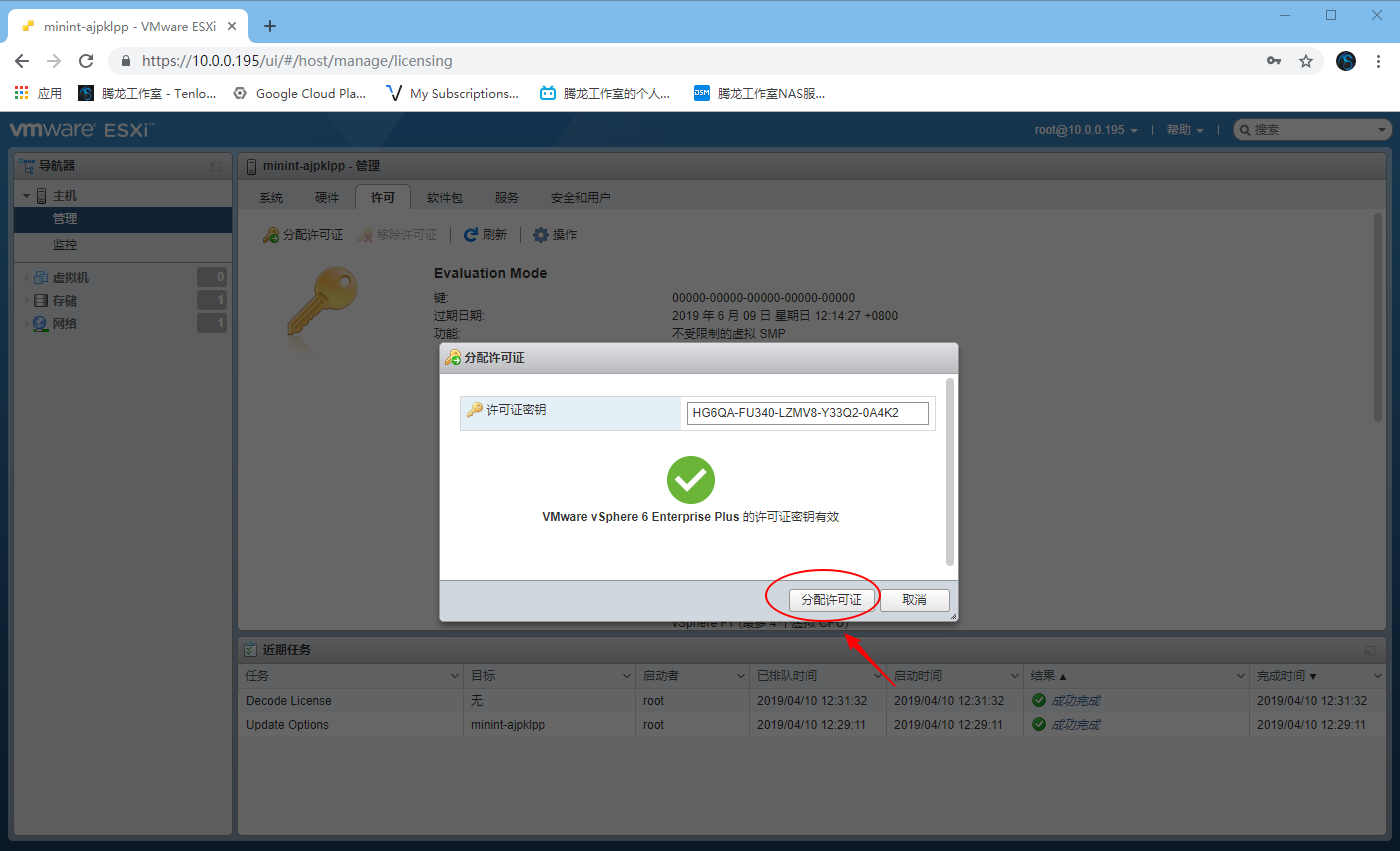Switch to the Packages (软件包) tab

[445, 198]
